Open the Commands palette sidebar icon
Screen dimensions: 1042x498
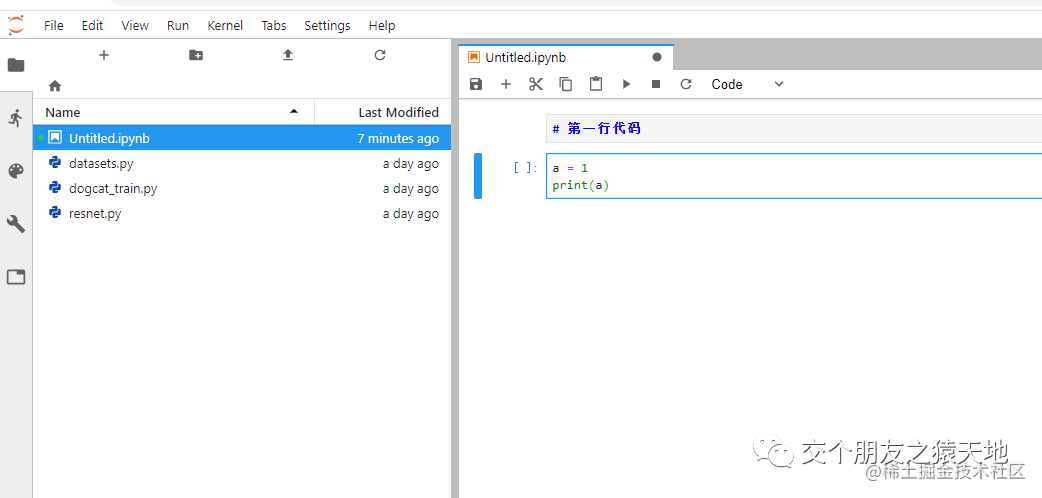[x=15, y=172]
